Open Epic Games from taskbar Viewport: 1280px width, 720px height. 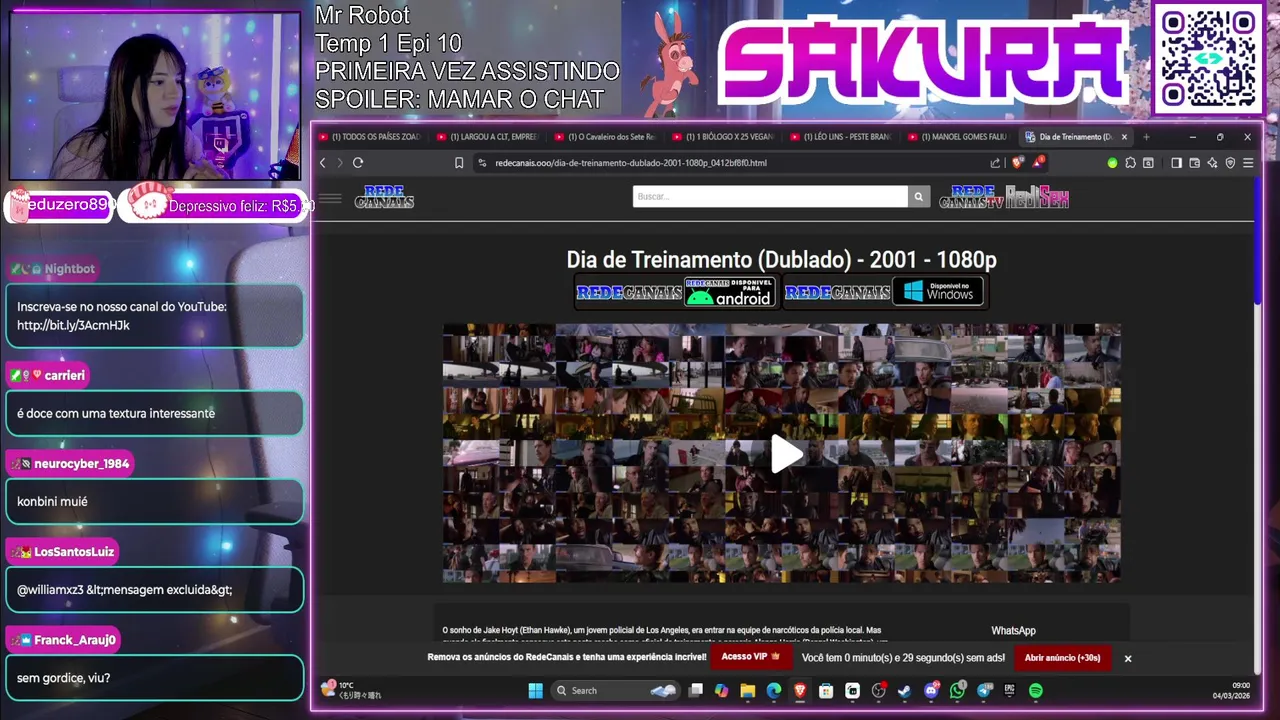(x=1009, y=690)
